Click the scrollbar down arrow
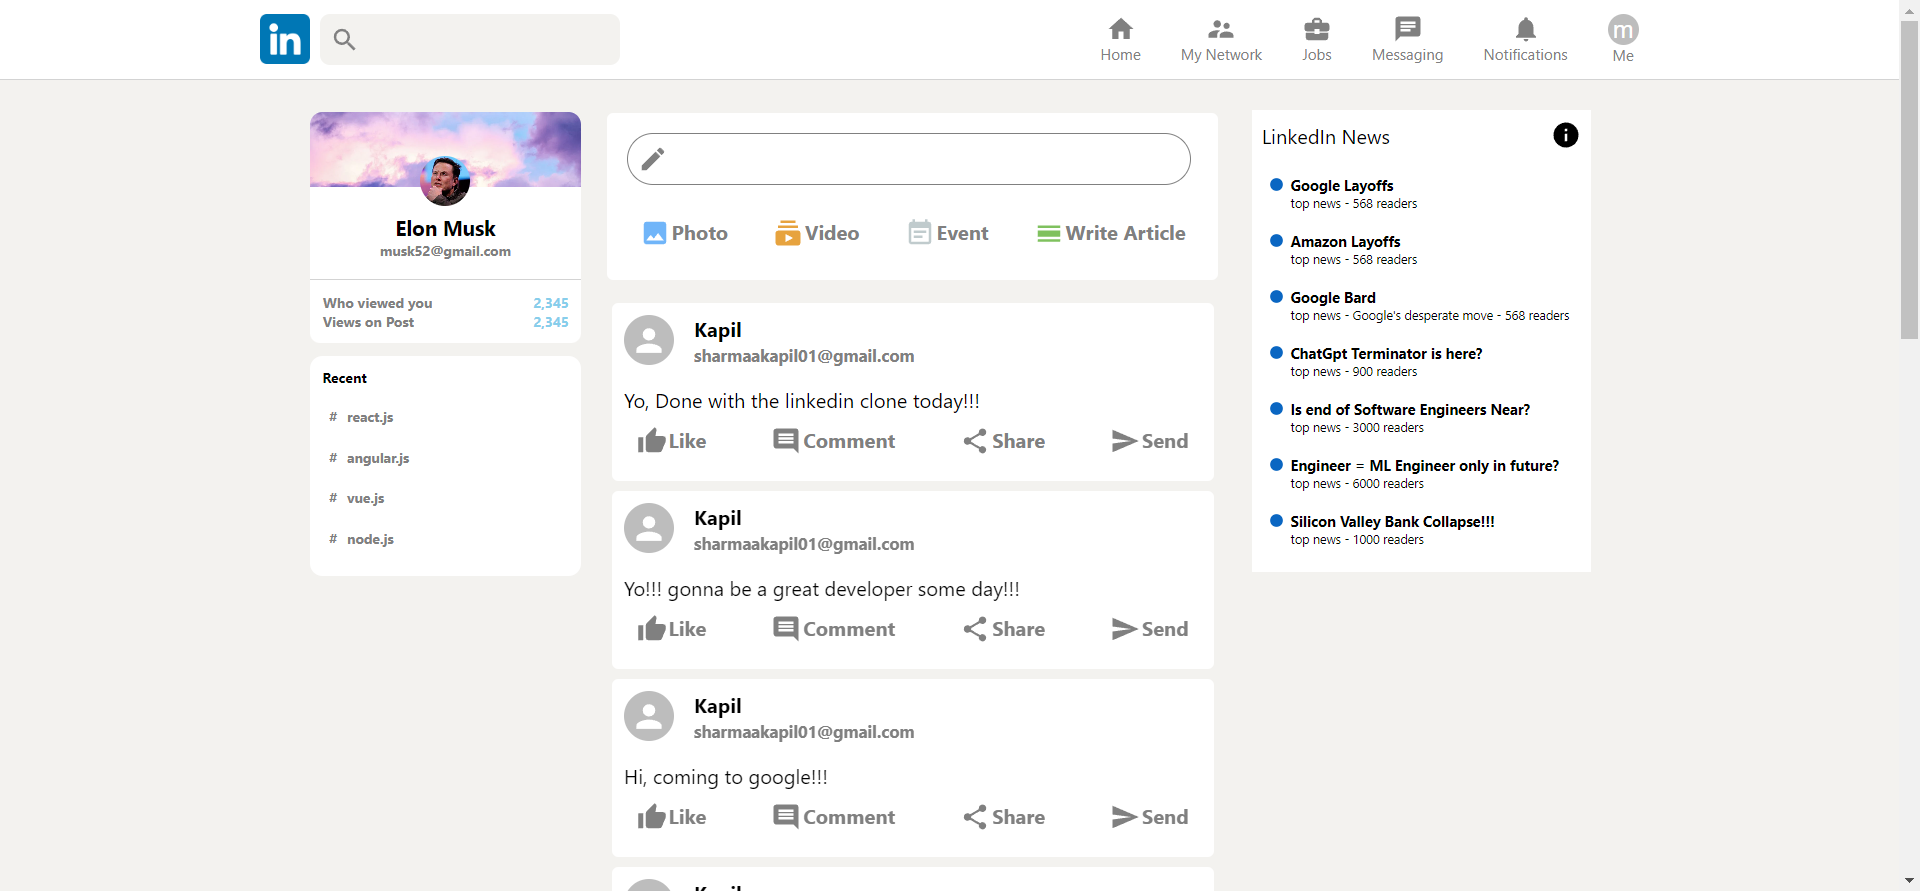Screen dimensions: 1920x891 pyautogui.click(x=1909, y=881)
